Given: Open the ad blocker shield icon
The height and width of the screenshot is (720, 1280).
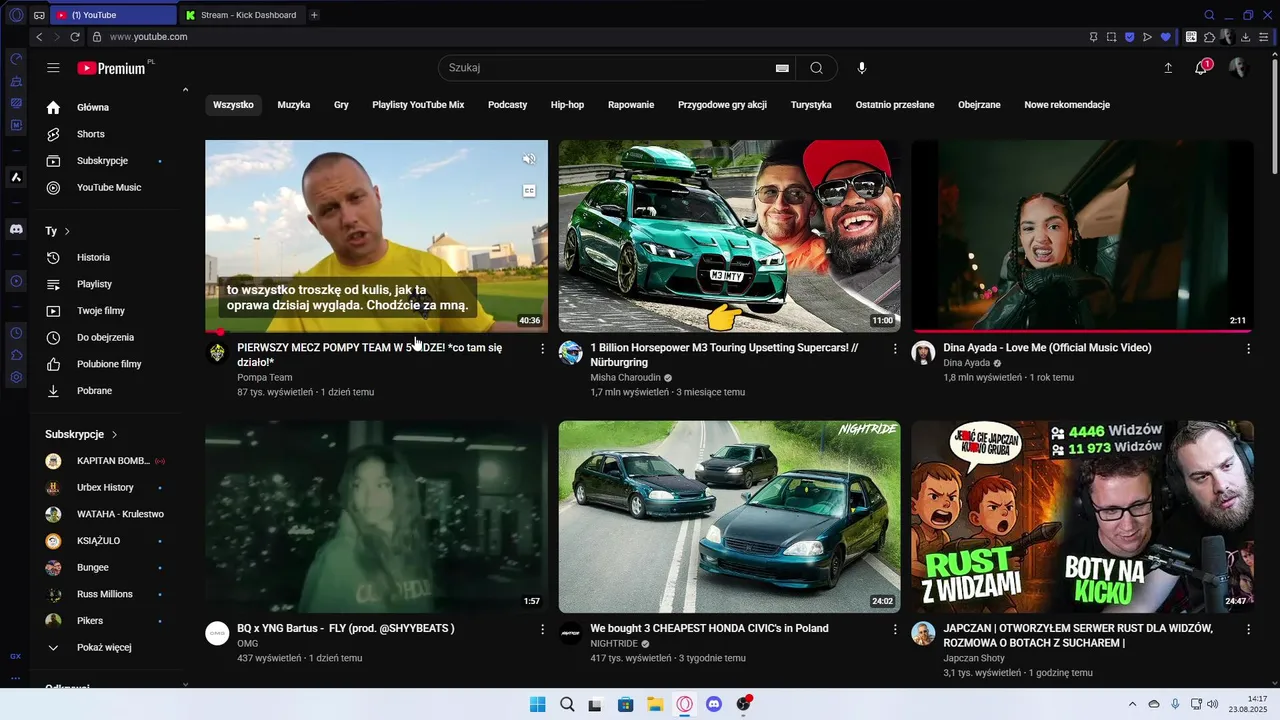Looking at the screenshot, I should (1130, 37).
